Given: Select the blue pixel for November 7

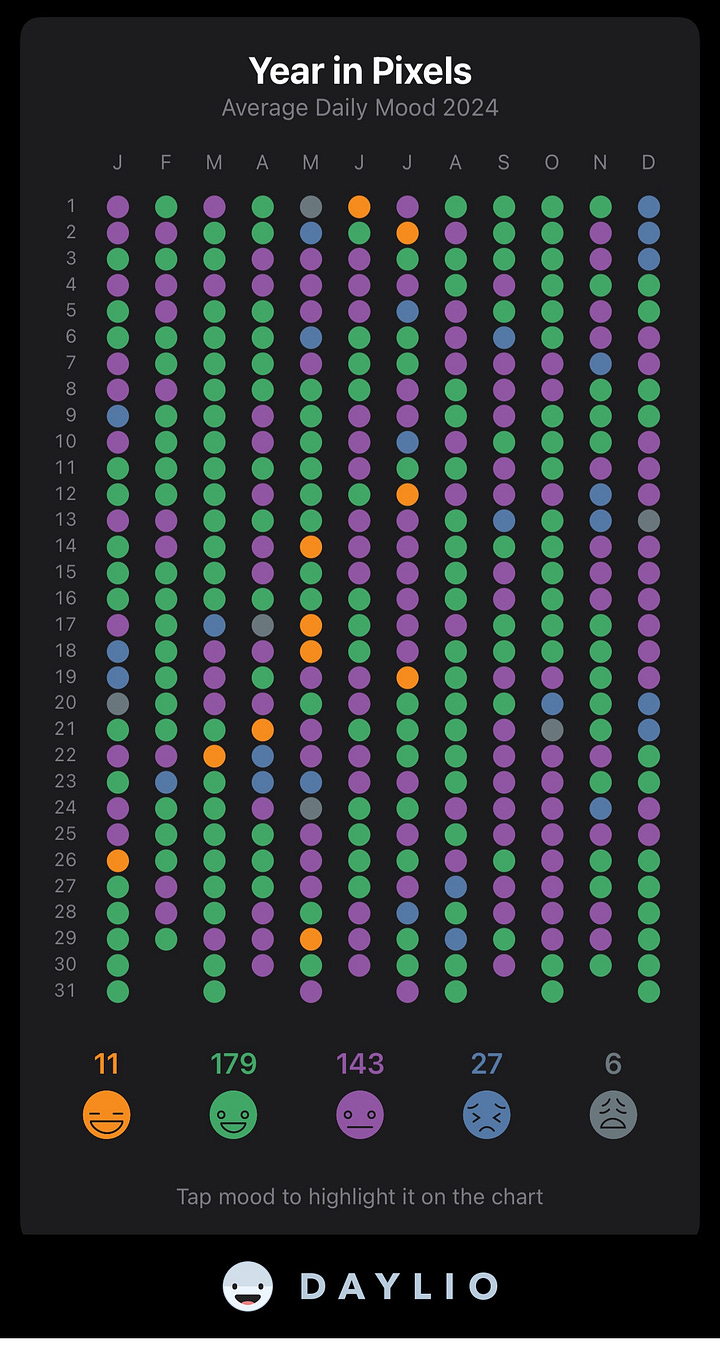Looking at the screenshot, I should click(x=600, y=364).
